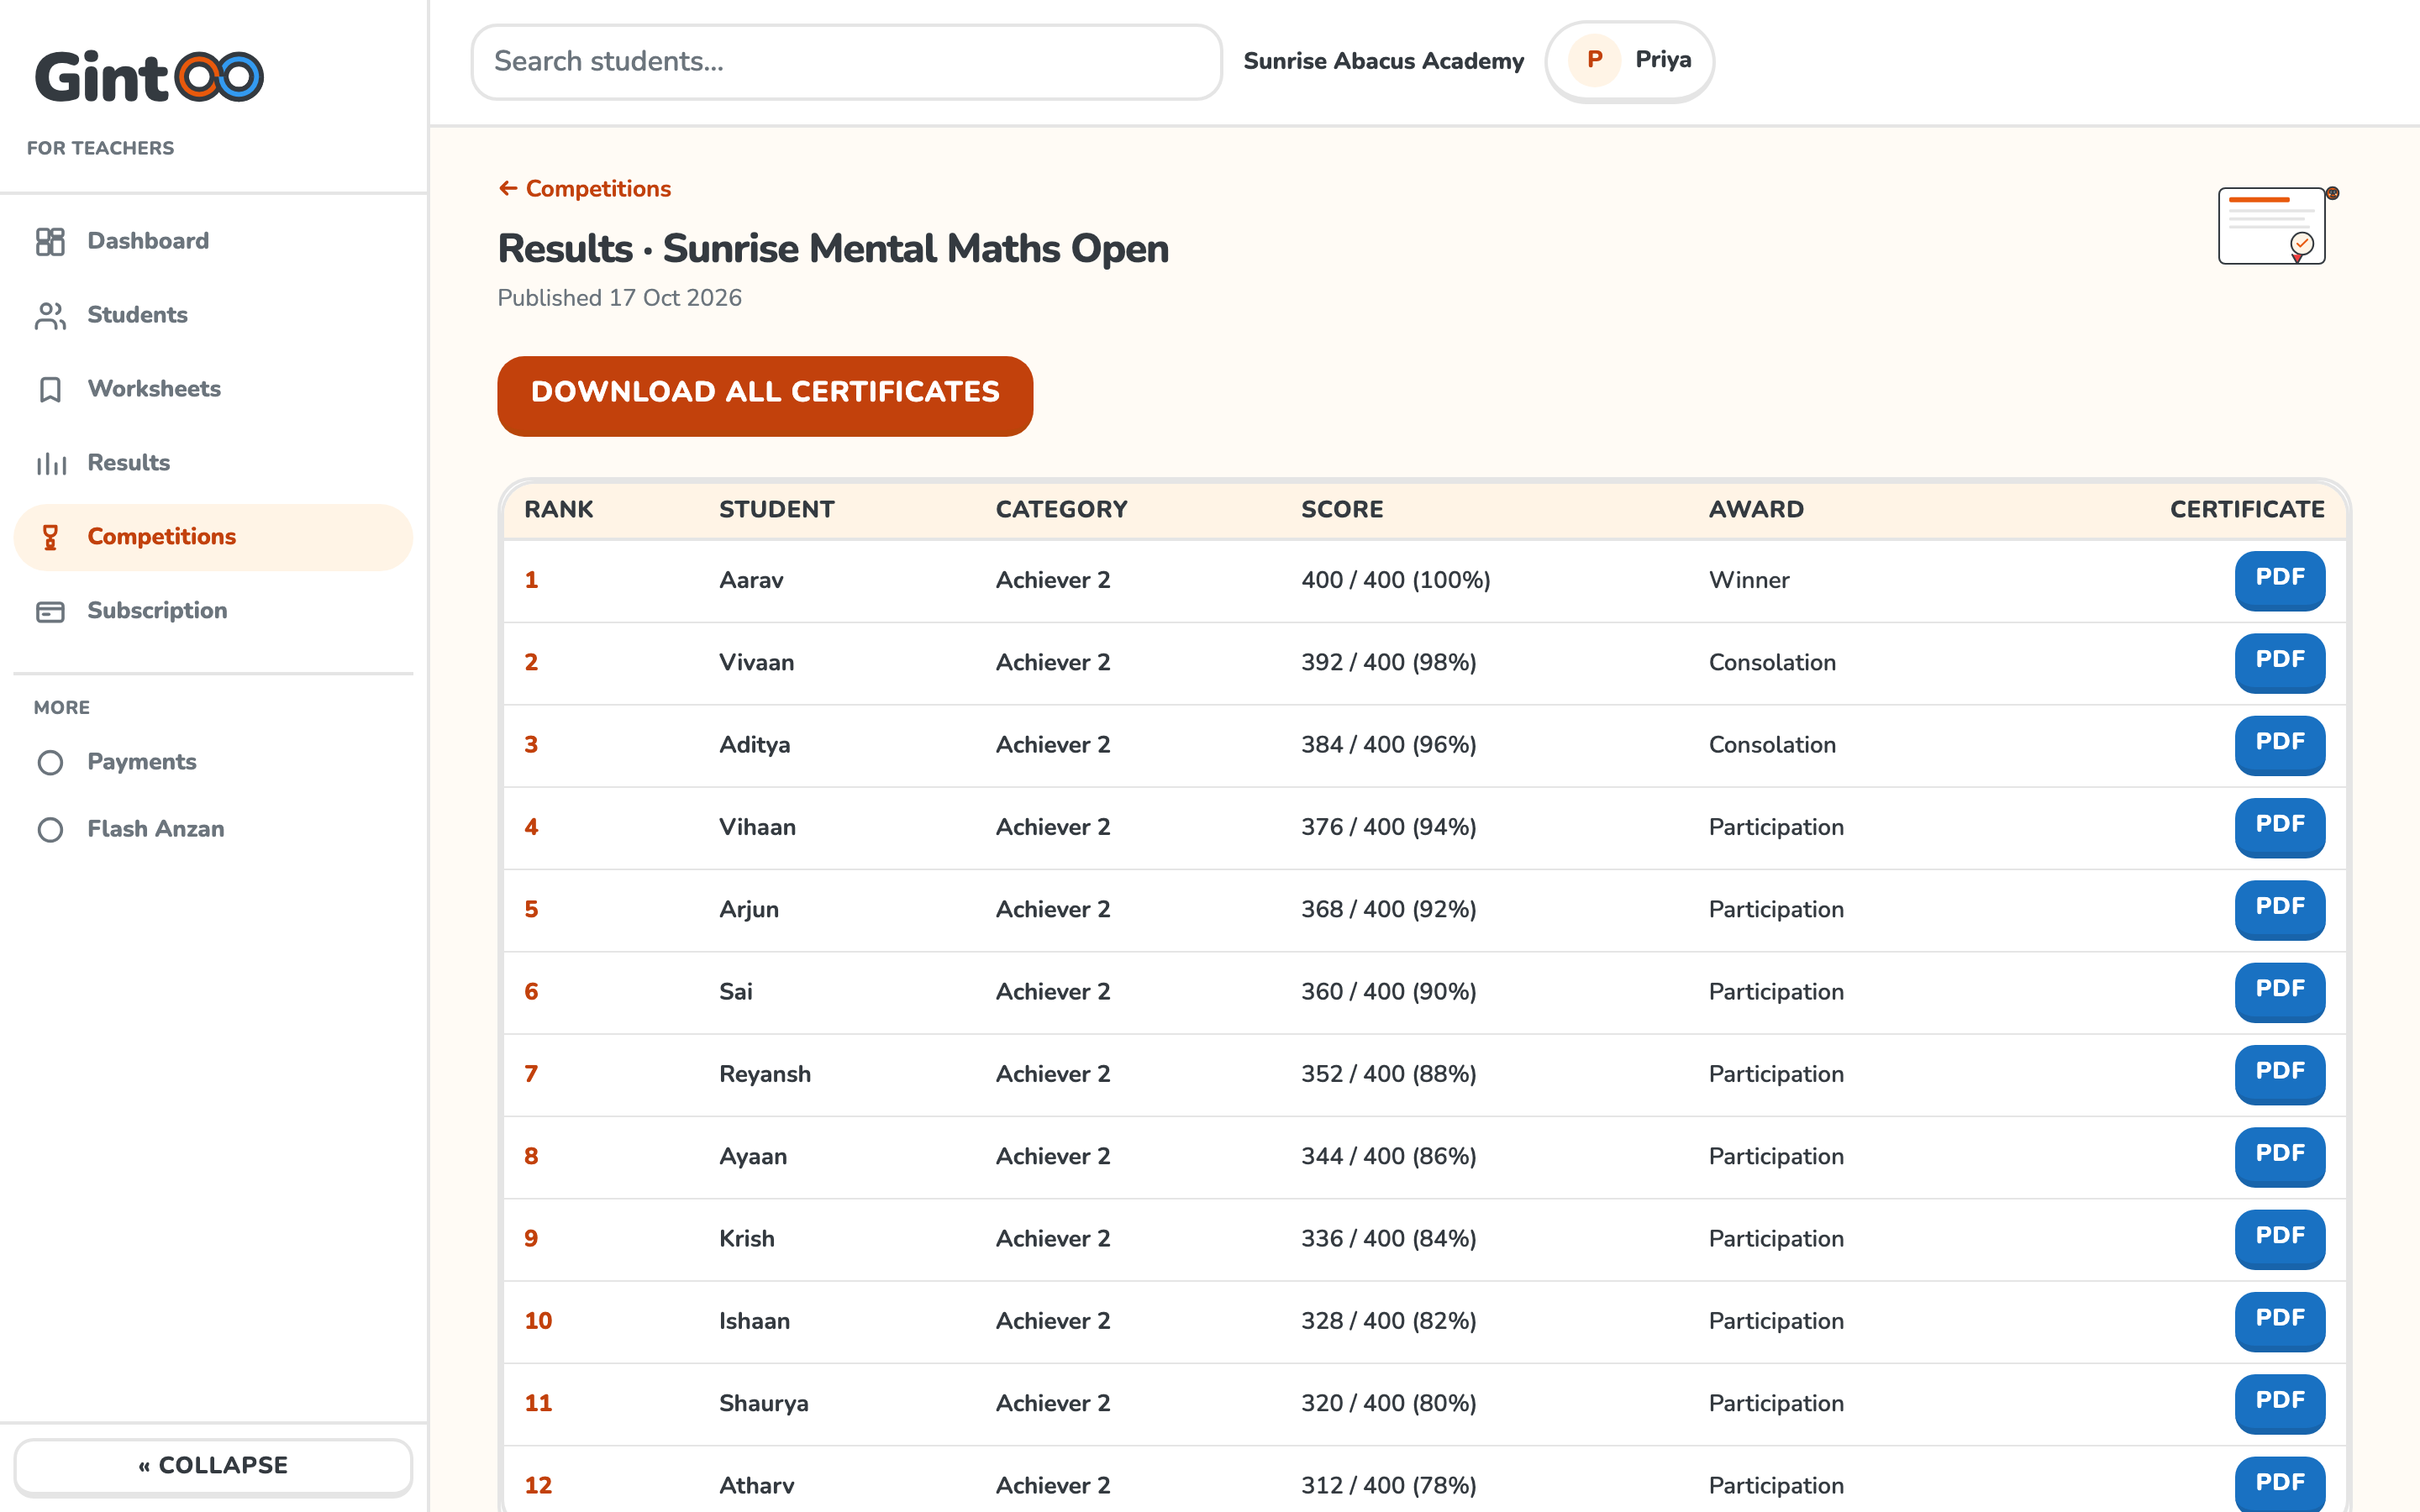
Task: Open Payments under More
Action: [213, 763]
